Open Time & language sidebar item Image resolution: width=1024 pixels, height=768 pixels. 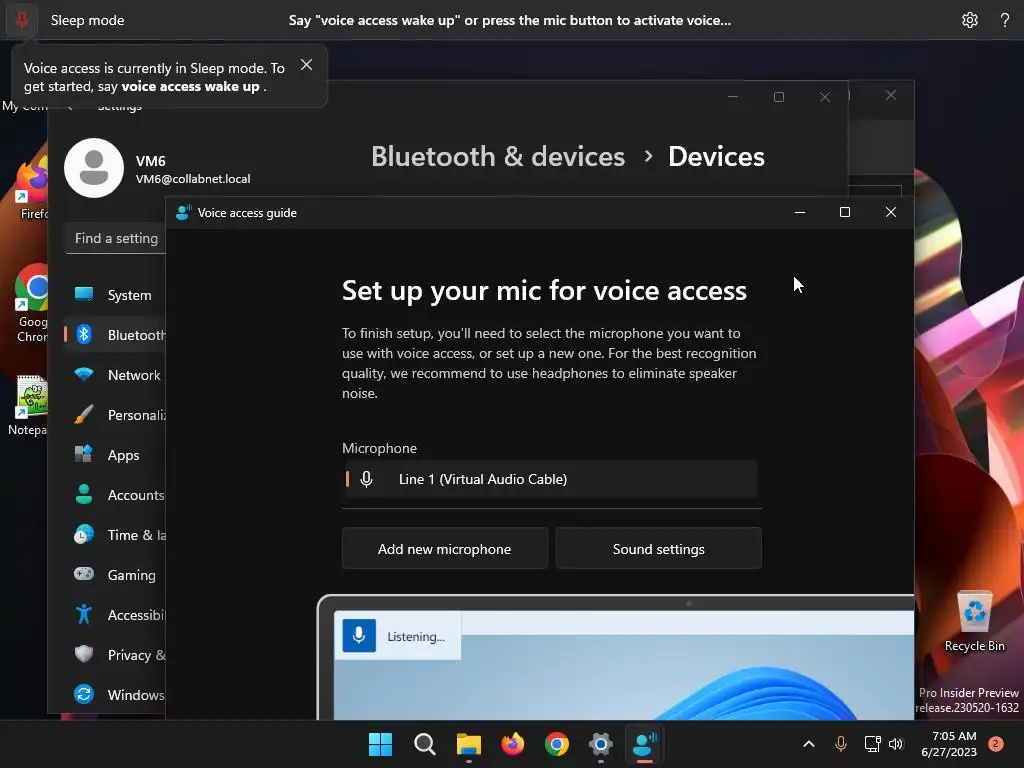[x=114, y=535]
